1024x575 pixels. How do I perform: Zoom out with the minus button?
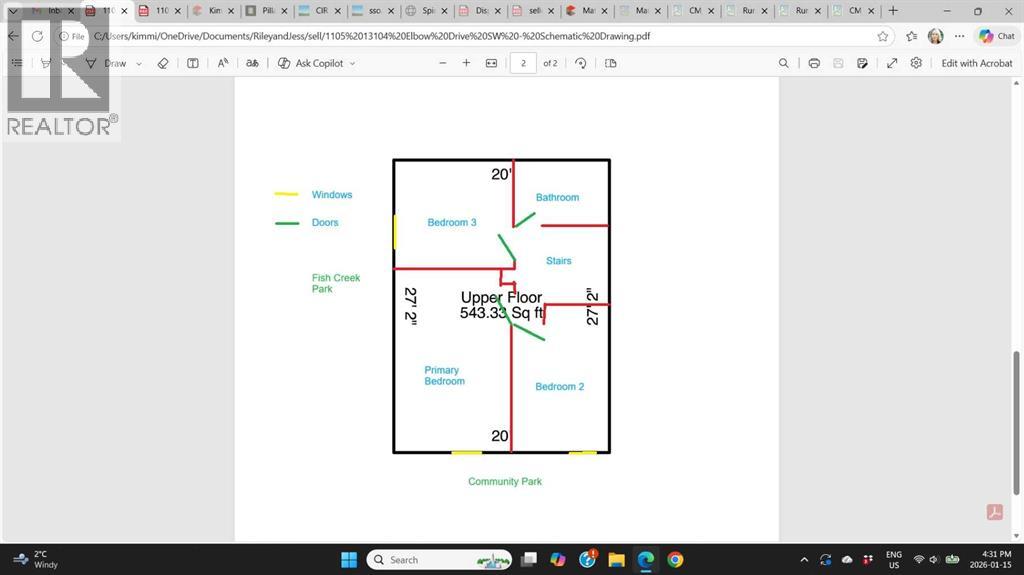point(443,63)
